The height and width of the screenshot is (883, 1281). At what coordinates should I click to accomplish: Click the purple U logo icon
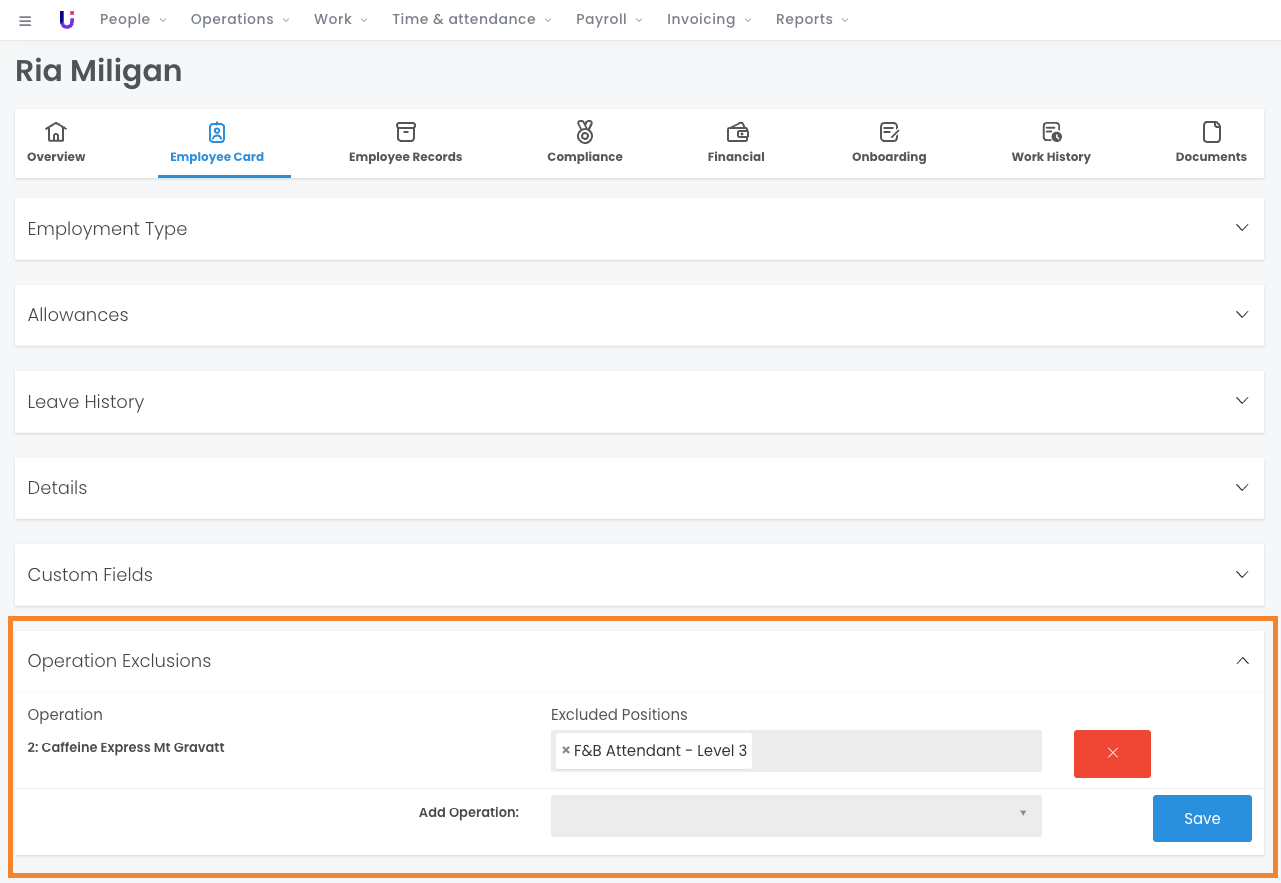click(x=67, y=20)
